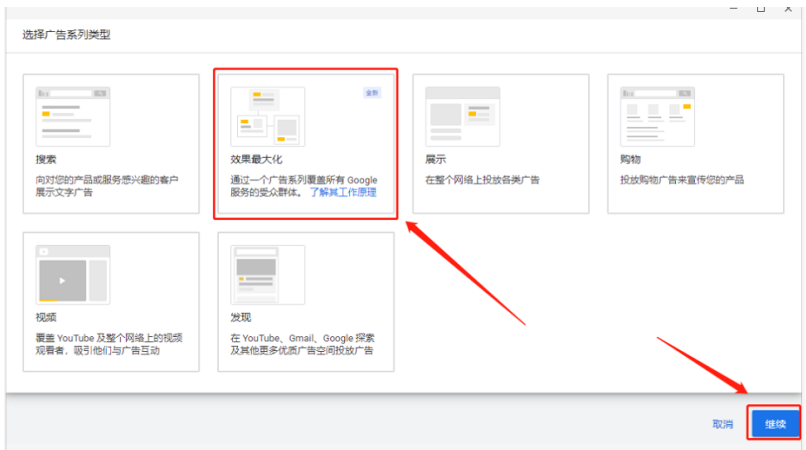Select the 发现 campaign type illustration
Viewport: 806px width, 450px height.
[268, 275]
